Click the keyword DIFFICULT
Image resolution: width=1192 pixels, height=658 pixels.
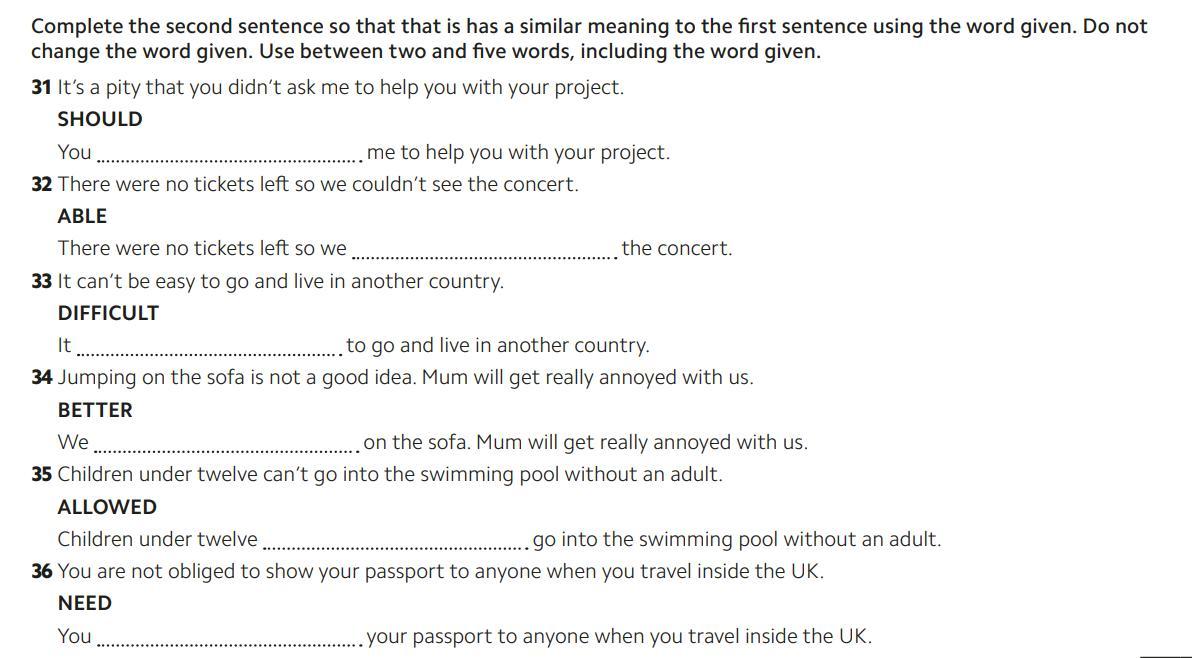tap(108, 313)
